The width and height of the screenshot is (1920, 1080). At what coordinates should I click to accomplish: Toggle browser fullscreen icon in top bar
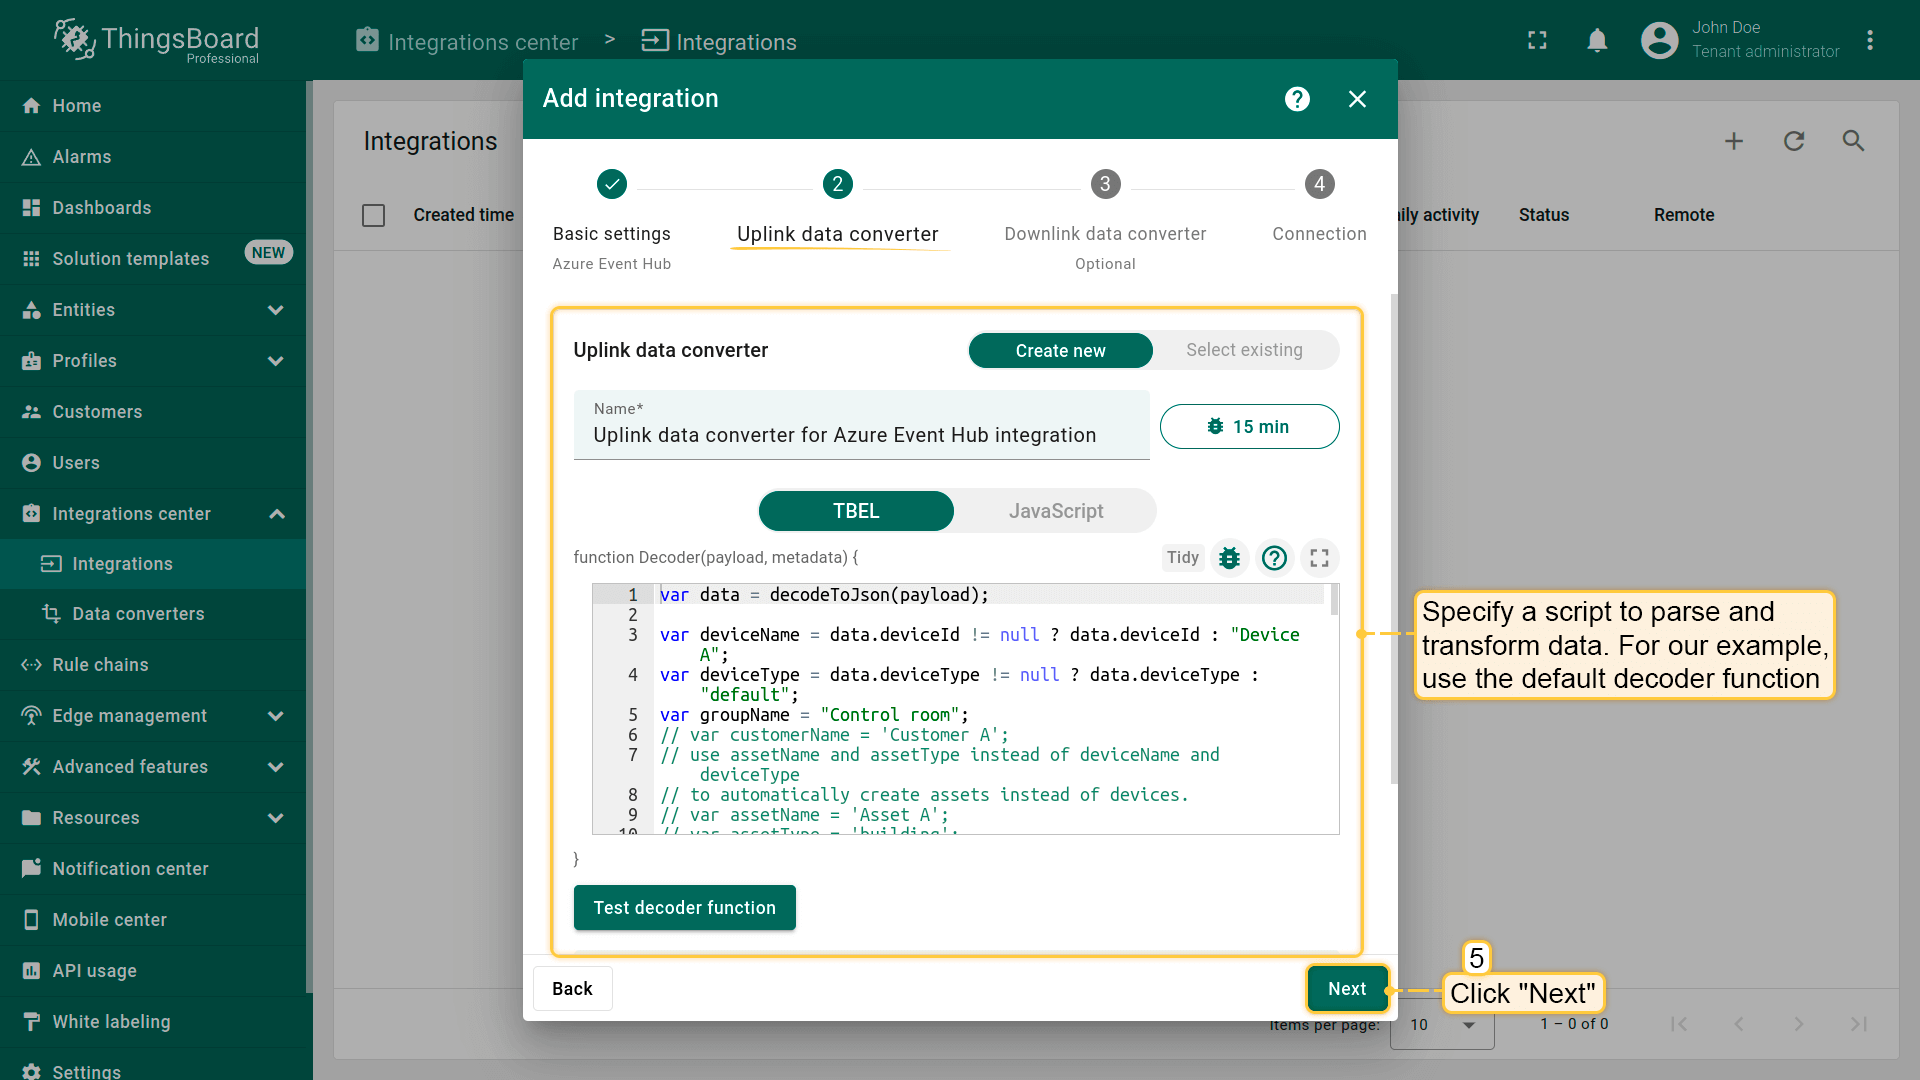(x=1537, y=41)
